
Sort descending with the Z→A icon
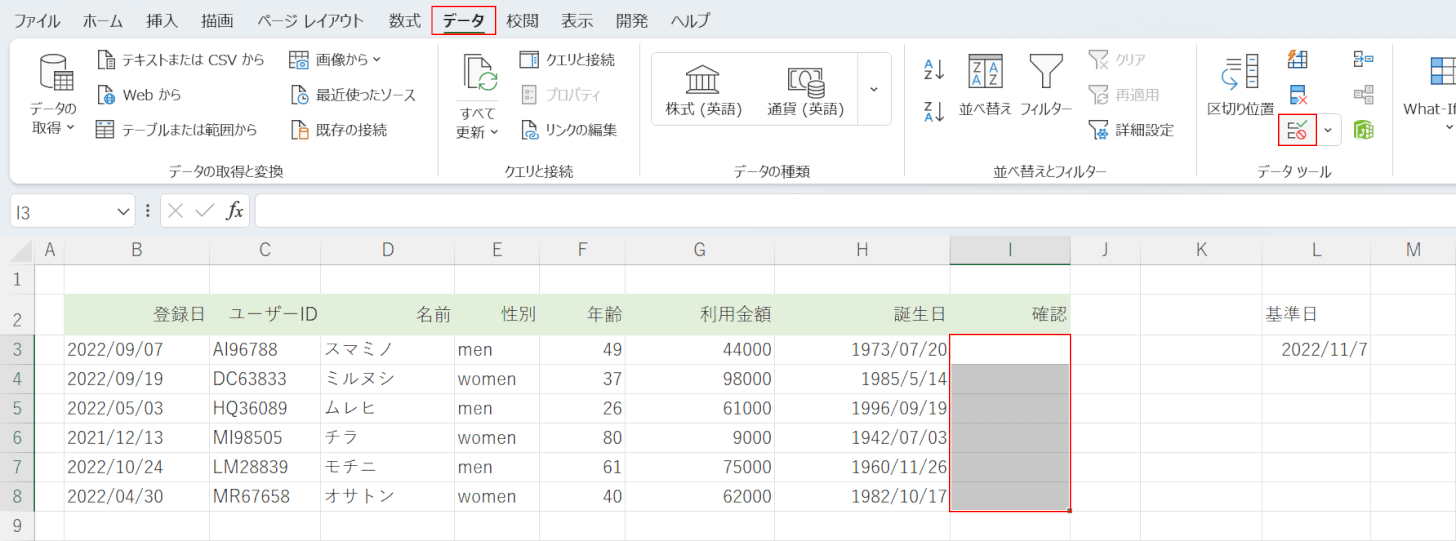pos(933,111)
